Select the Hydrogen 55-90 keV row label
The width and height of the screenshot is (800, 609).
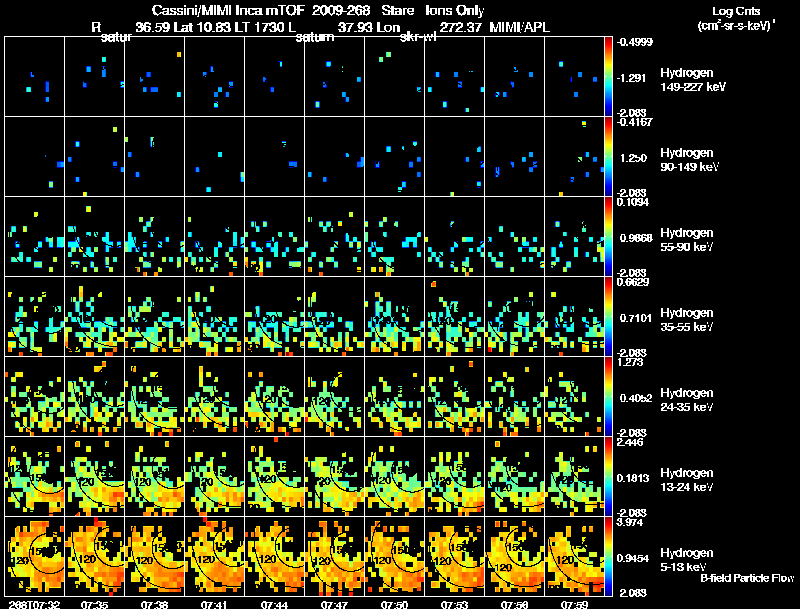pos(687,240)
